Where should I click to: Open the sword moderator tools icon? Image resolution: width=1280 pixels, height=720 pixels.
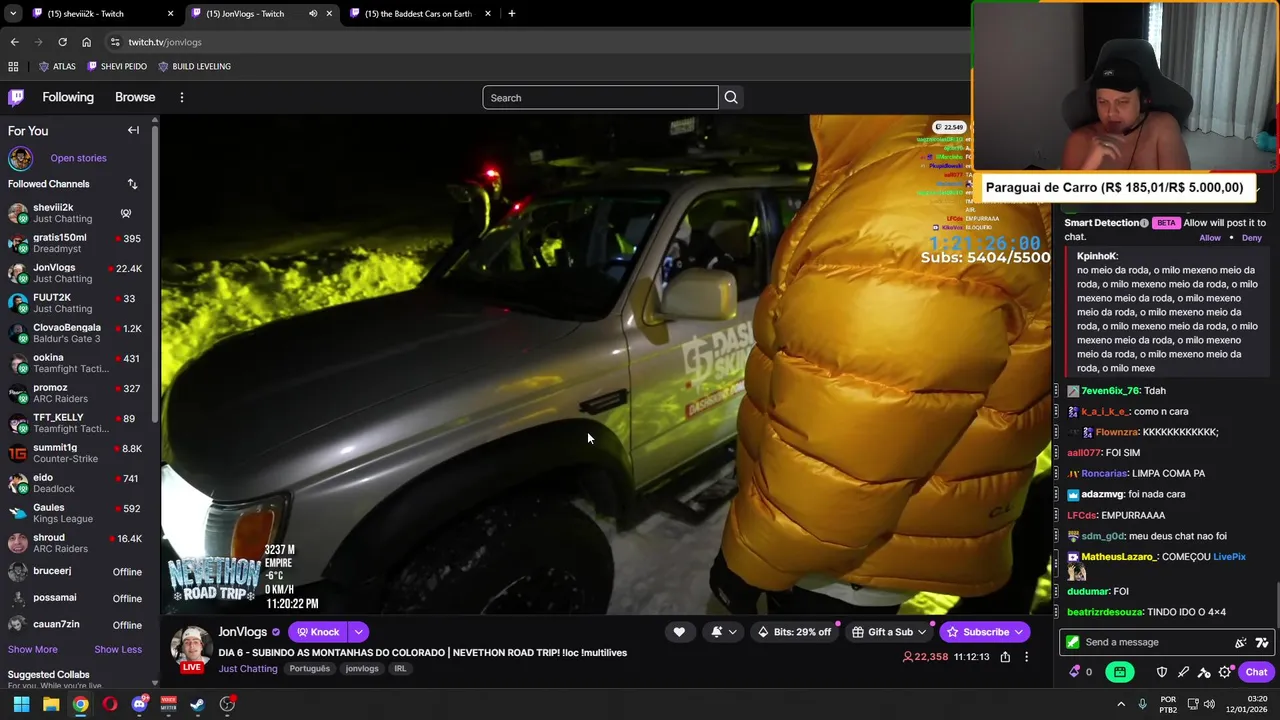click(1183, 672)
